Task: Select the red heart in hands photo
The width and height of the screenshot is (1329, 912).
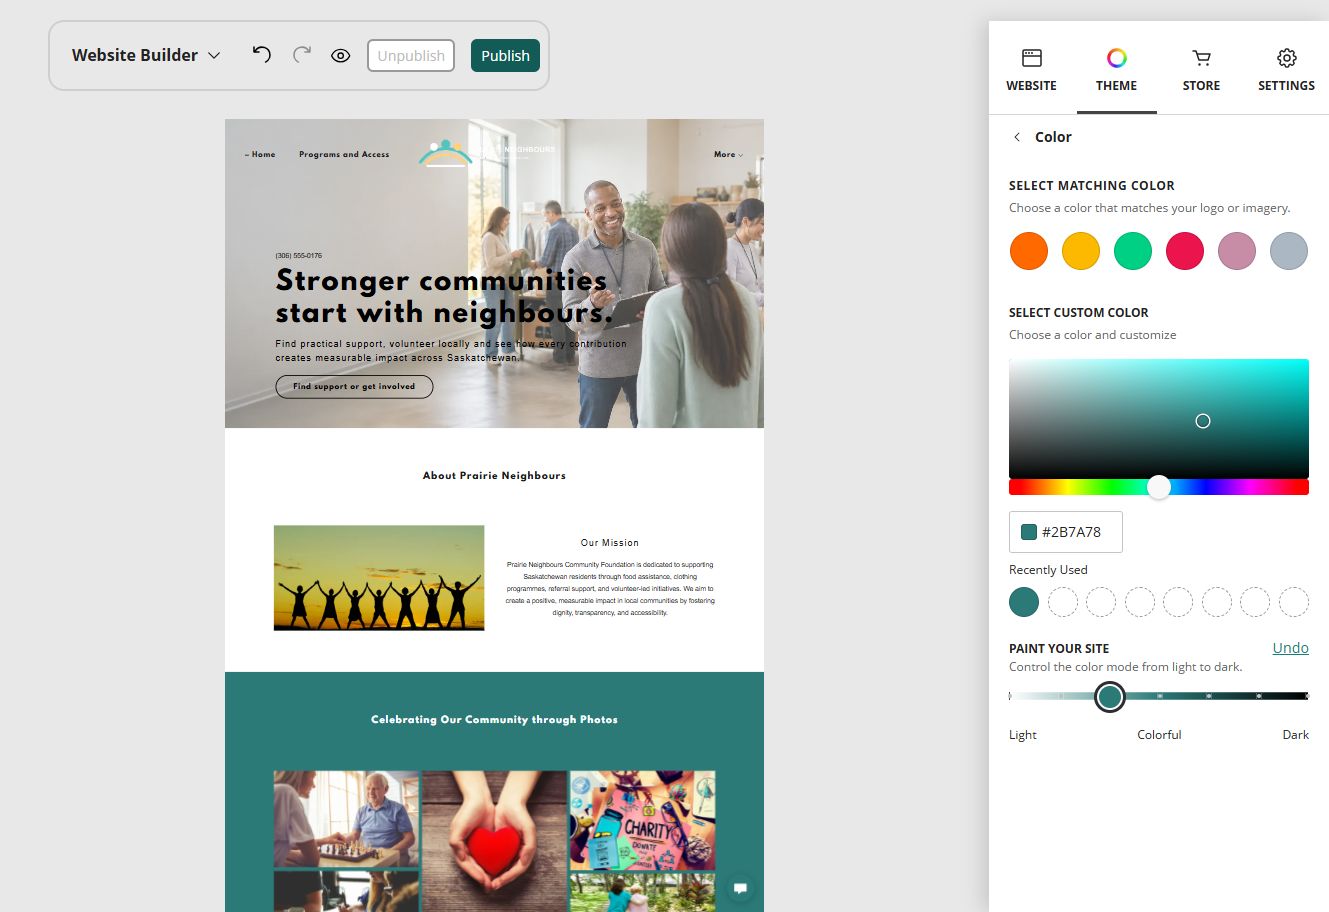Action: 494,841
